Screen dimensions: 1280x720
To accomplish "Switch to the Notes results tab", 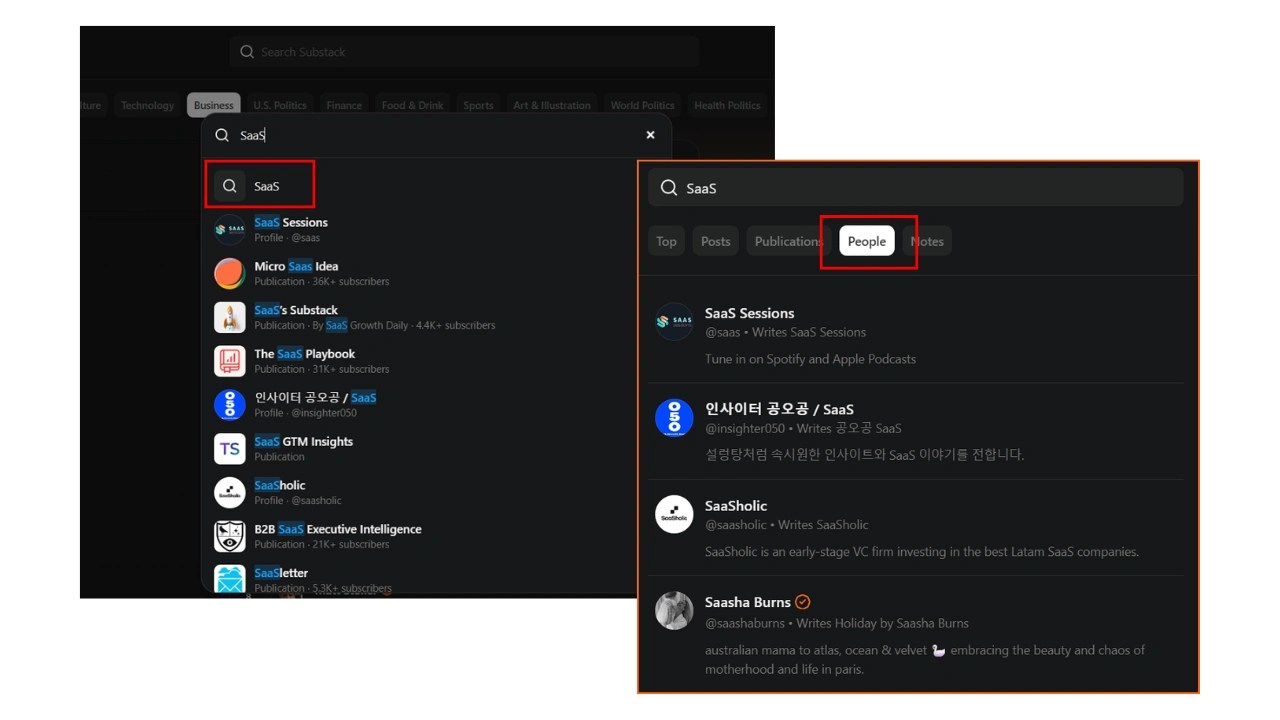I will [927, 241].
